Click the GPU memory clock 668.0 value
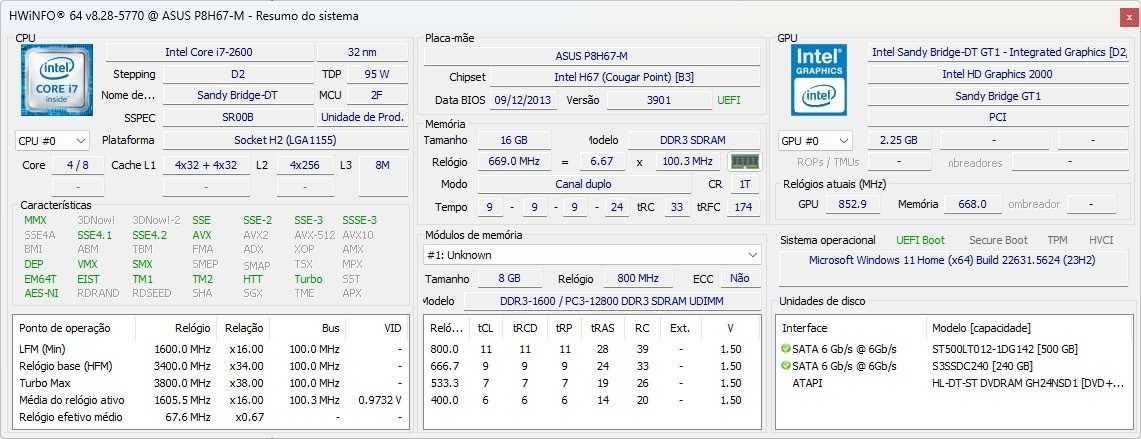Viewport: 1141px width, 439px height. click(972, 205)
